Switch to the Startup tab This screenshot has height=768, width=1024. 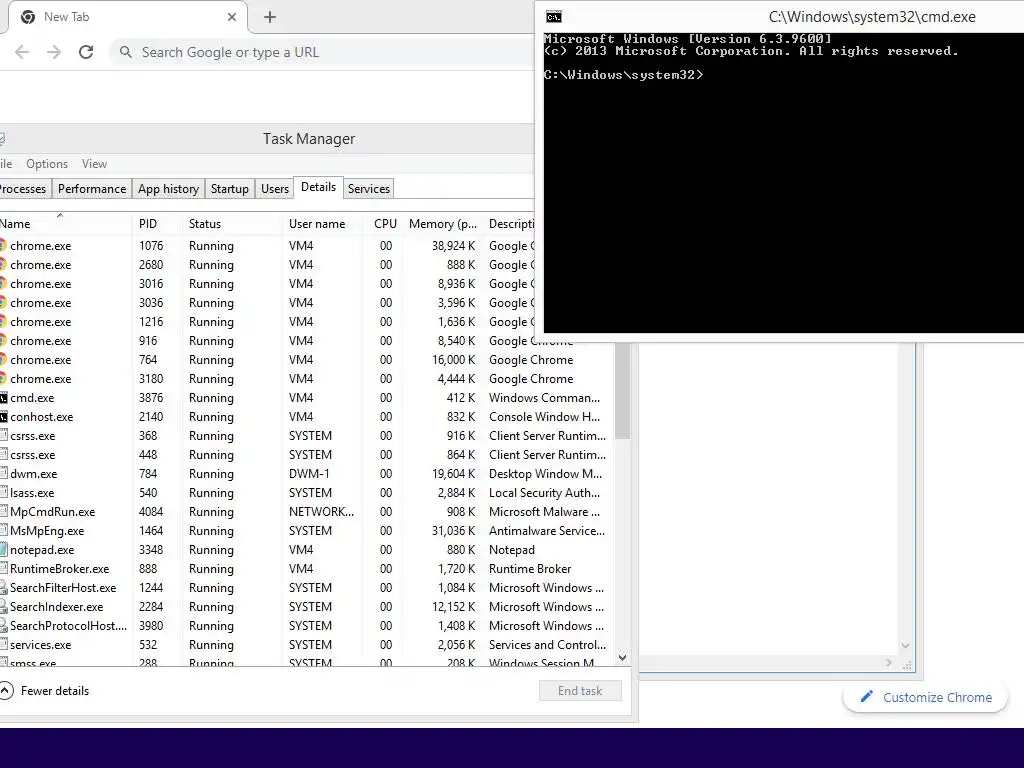click(x=229, y=189)
